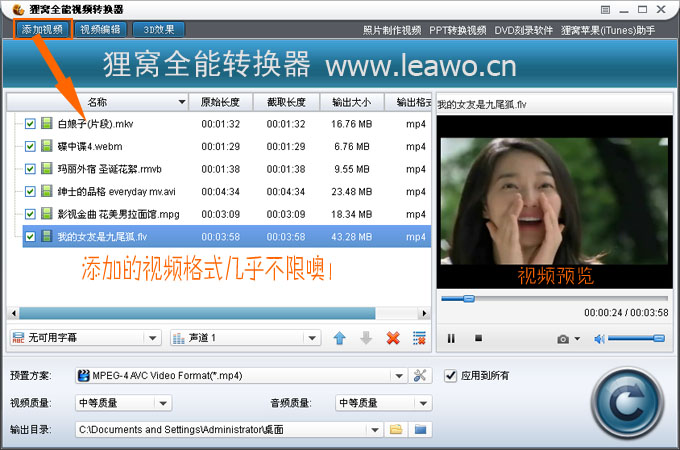Viewport: 680px width, 450px height.
Task: Open the 视频编辑 video edit tab
Action: [100, 29]
